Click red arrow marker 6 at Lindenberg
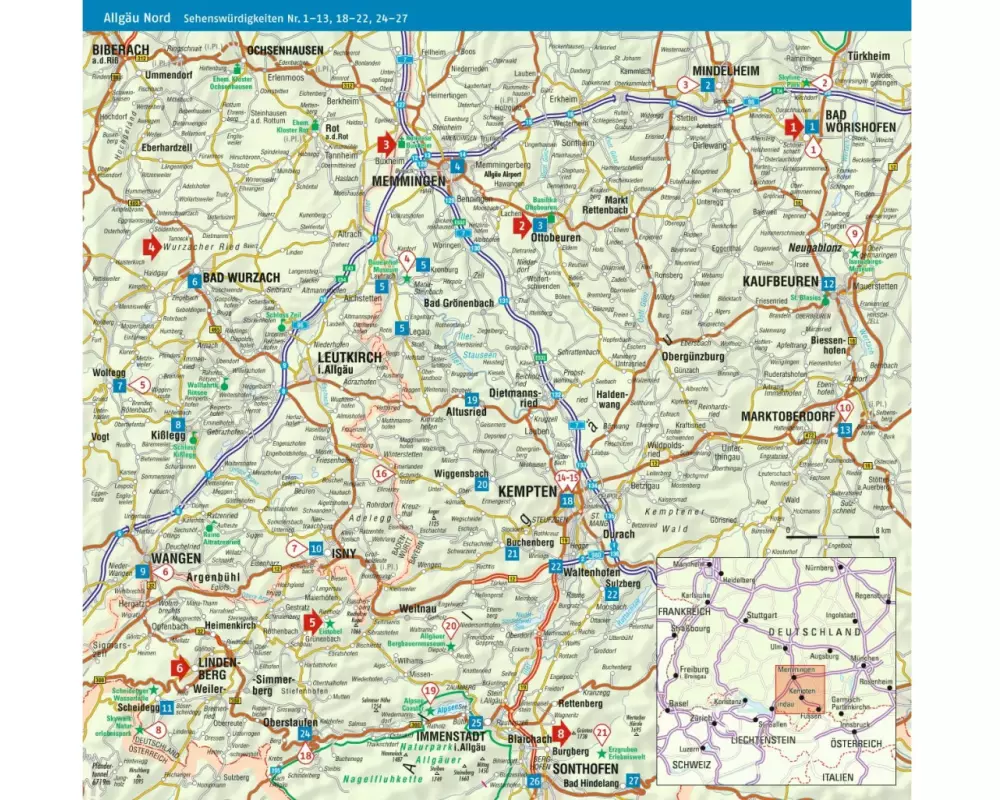Viewport: 1000px width, 800px height. 180,669
